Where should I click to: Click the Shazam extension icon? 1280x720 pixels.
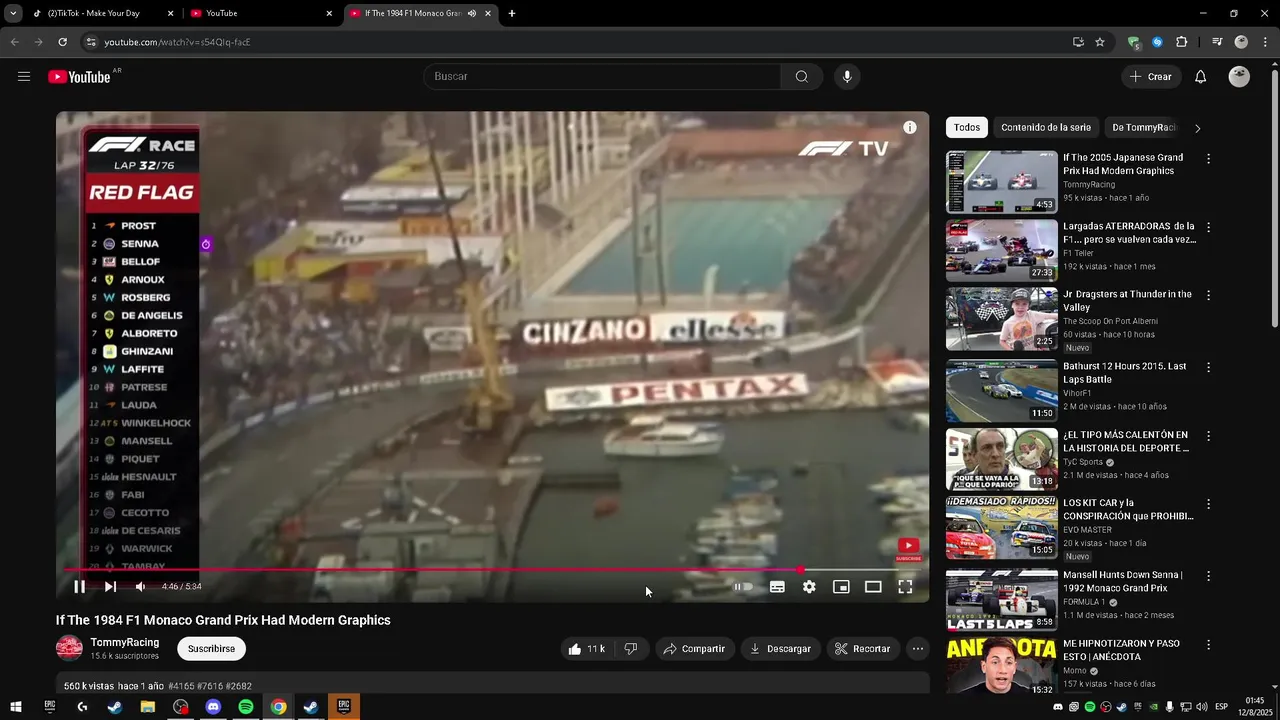click(1157, 42)
